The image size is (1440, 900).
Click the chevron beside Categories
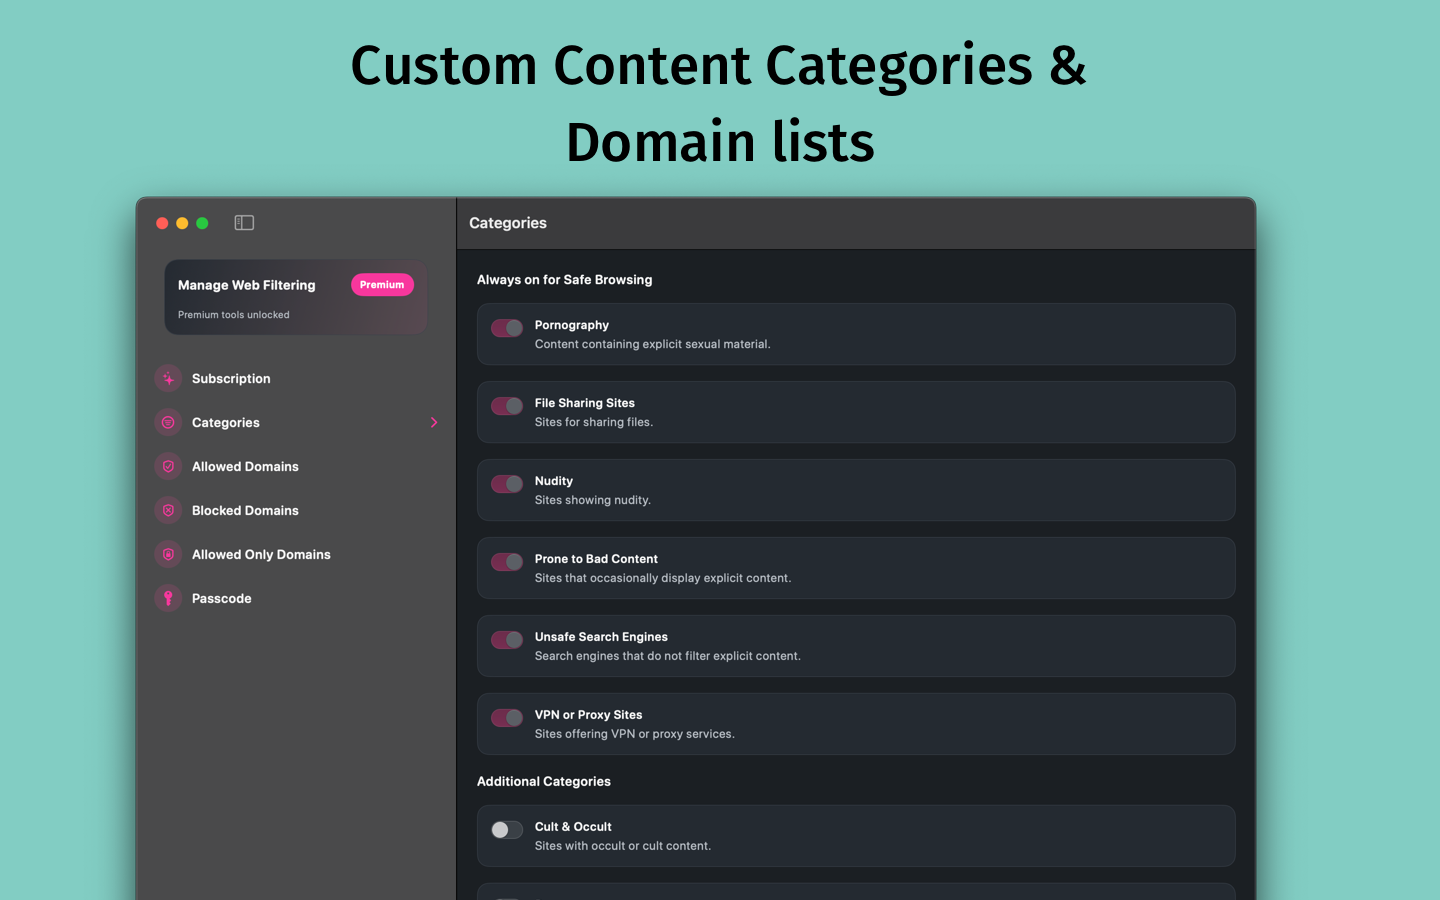click(434, 423)
